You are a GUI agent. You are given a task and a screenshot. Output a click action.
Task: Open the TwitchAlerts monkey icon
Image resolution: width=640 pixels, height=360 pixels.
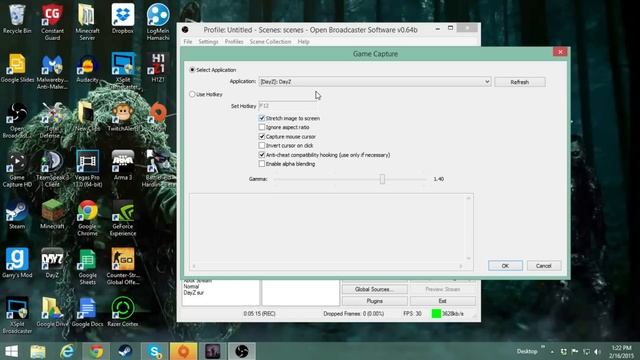122,117
